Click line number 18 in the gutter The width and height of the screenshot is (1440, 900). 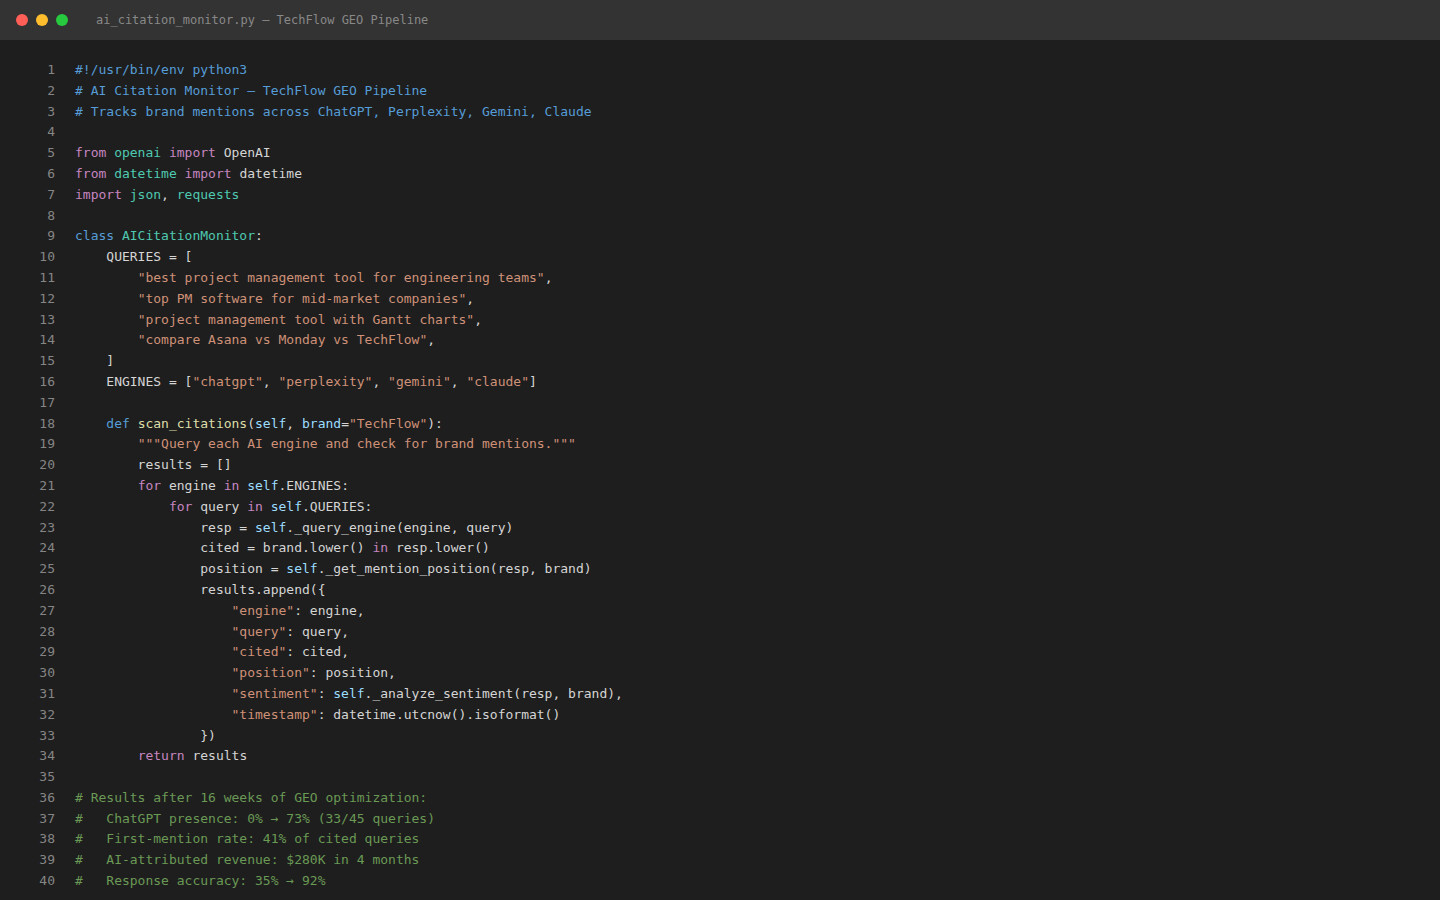(47, 424)
